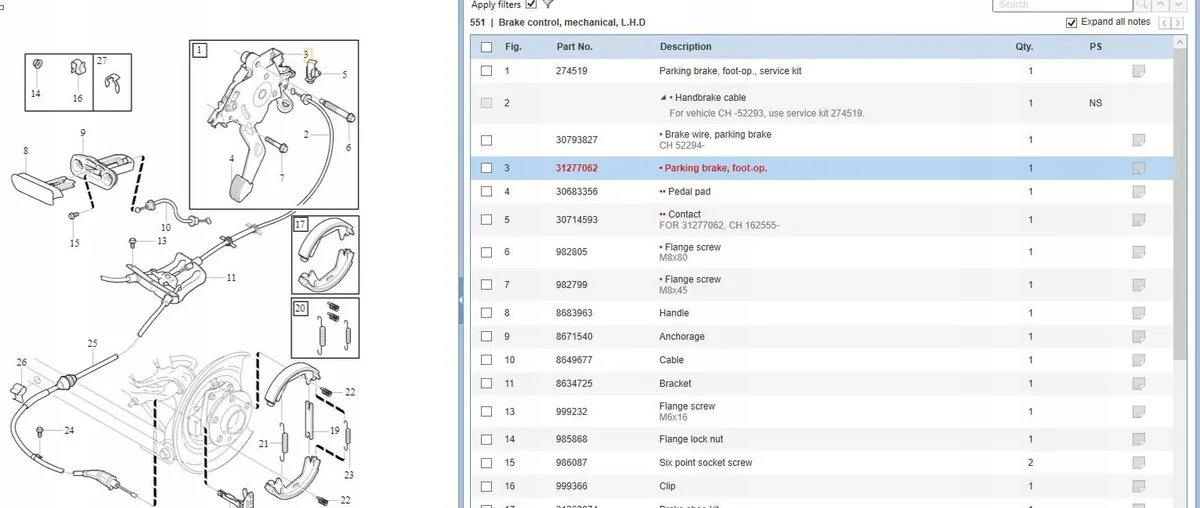
Task: Check the box for Fig. 15 socket screw
Action: tap(487, 463)
